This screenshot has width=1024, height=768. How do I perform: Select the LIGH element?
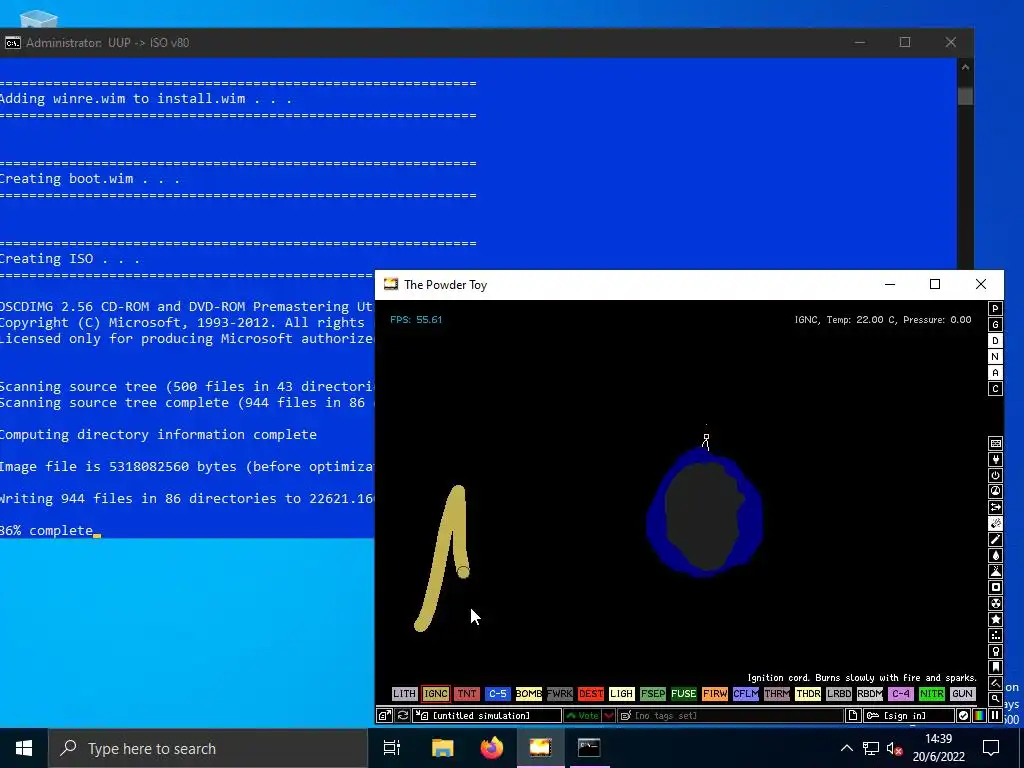pyautogui.click(x=622, y=694)
